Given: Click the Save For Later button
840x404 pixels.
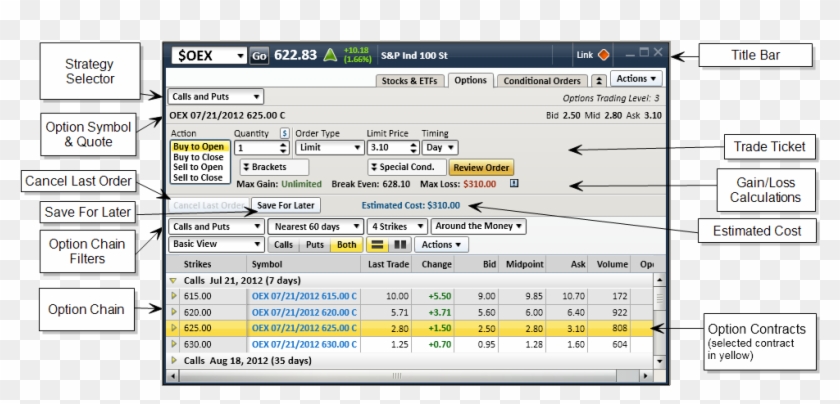Looking at the screenshot, I should pyautogui.click(x=286, y=205).
